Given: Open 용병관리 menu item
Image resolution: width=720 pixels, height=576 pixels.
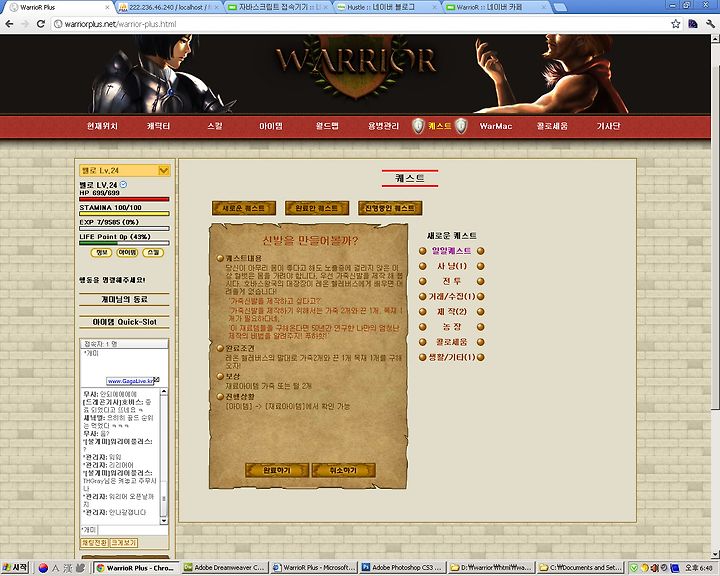Looking at the screenshot, I should (383, 126).
